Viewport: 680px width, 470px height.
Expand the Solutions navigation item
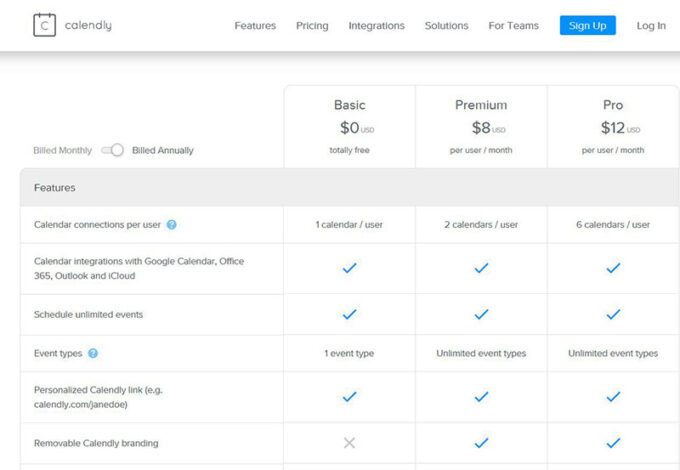click(446, 26)
